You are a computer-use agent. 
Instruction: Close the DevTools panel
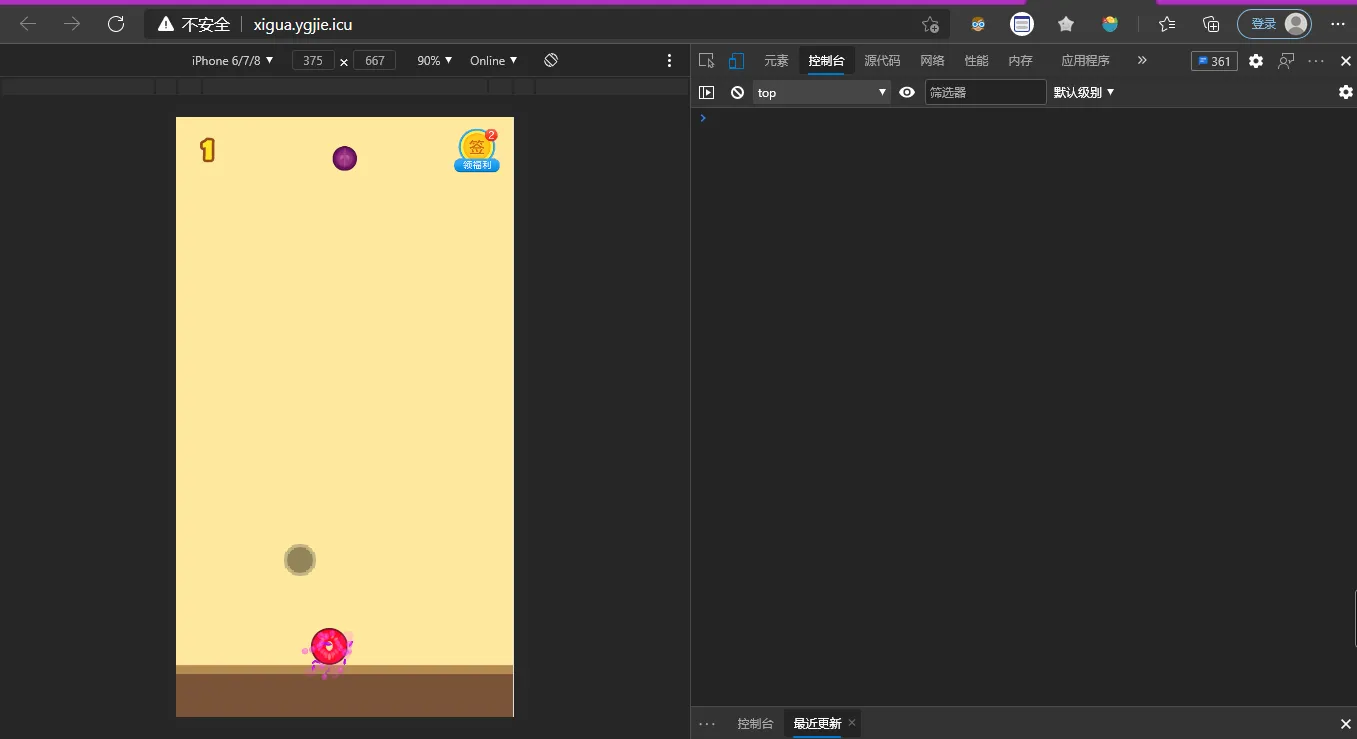coord(1346,61)
